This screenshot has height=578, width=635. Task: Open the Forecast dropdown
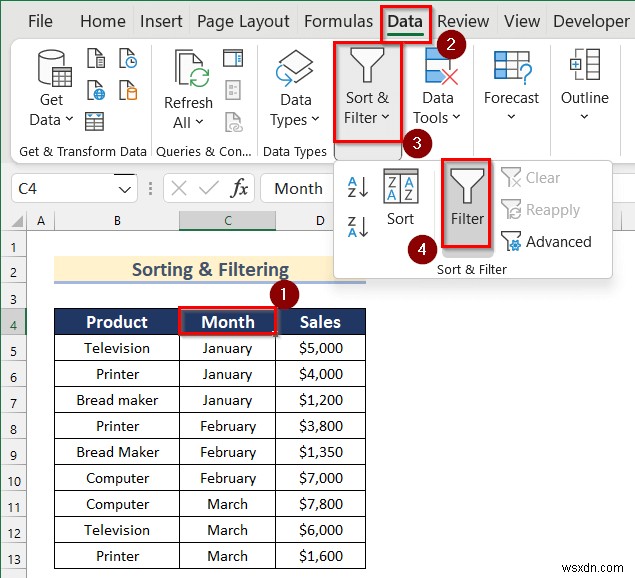[x=511, y=86]
